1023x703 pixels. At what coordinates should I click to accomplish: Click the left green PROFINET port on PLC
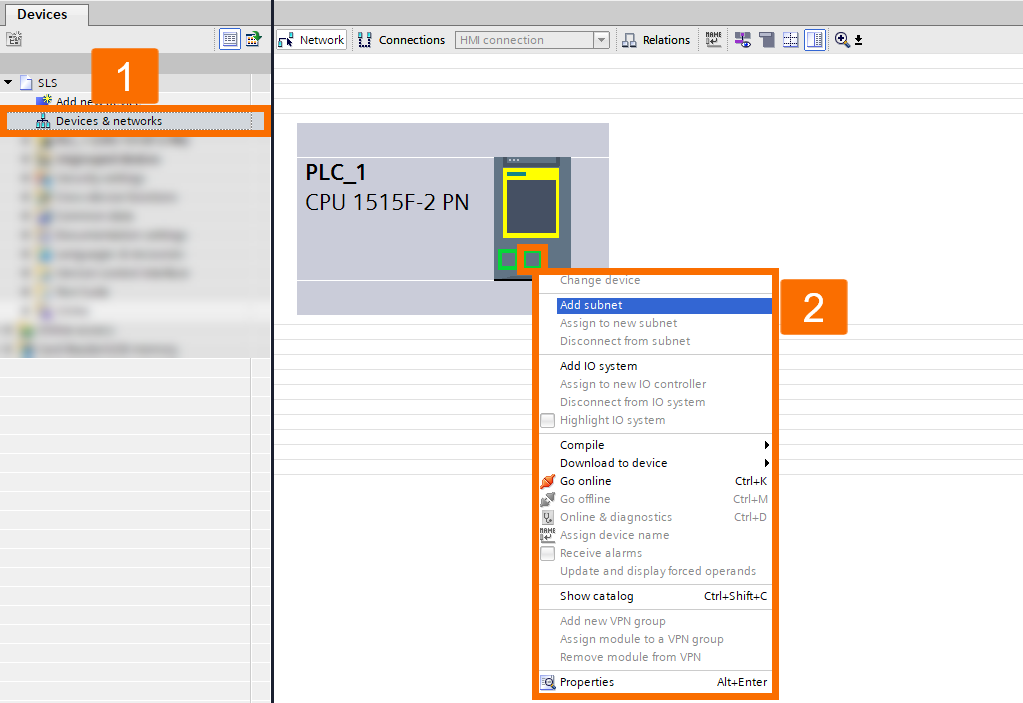click(508, 259)
